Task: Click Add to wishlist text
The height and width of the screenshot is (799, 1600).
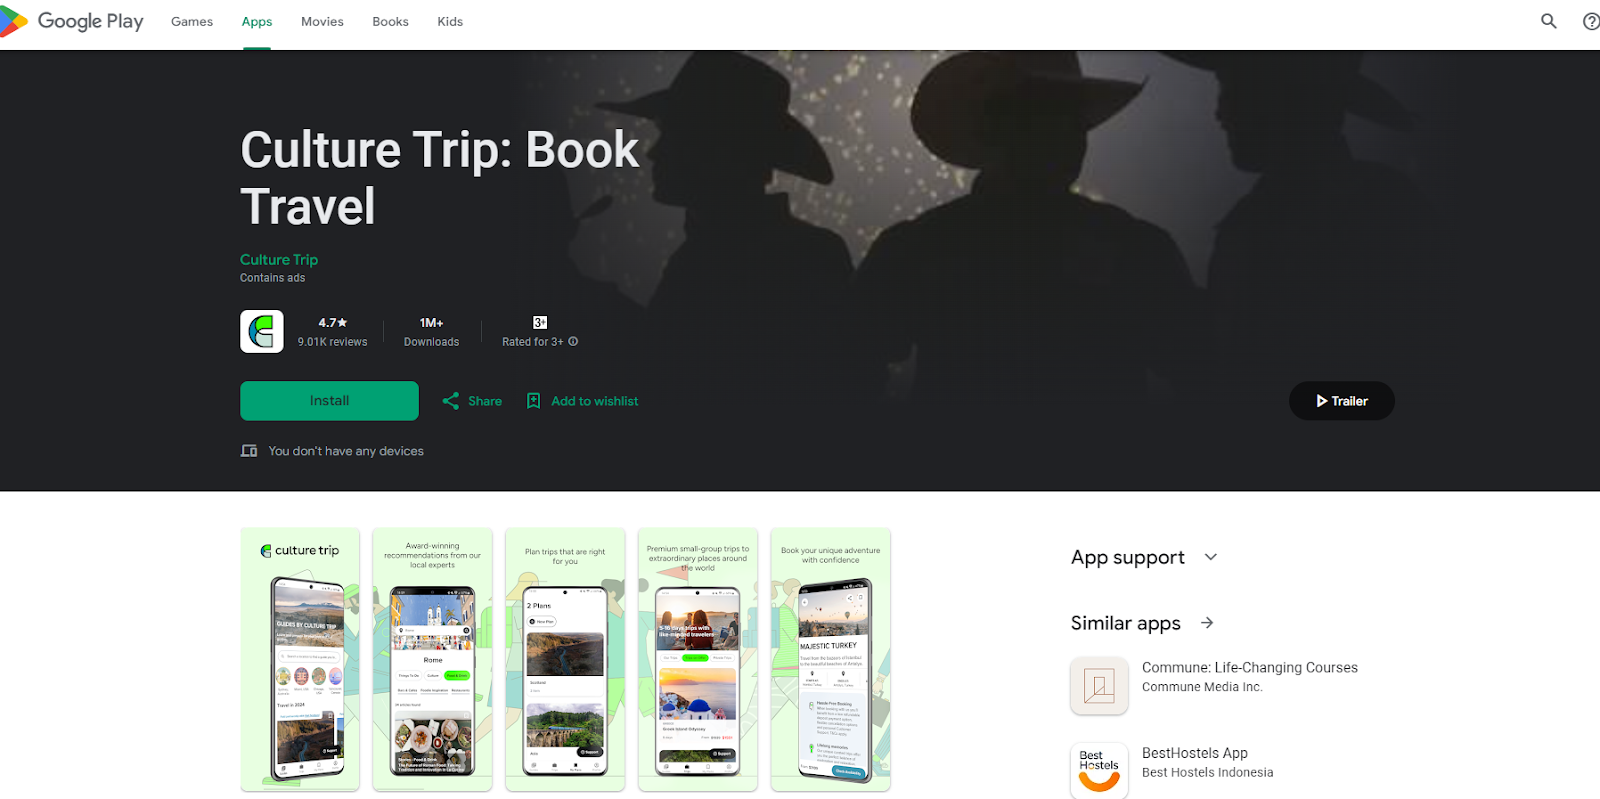Action: coord(595,401)
